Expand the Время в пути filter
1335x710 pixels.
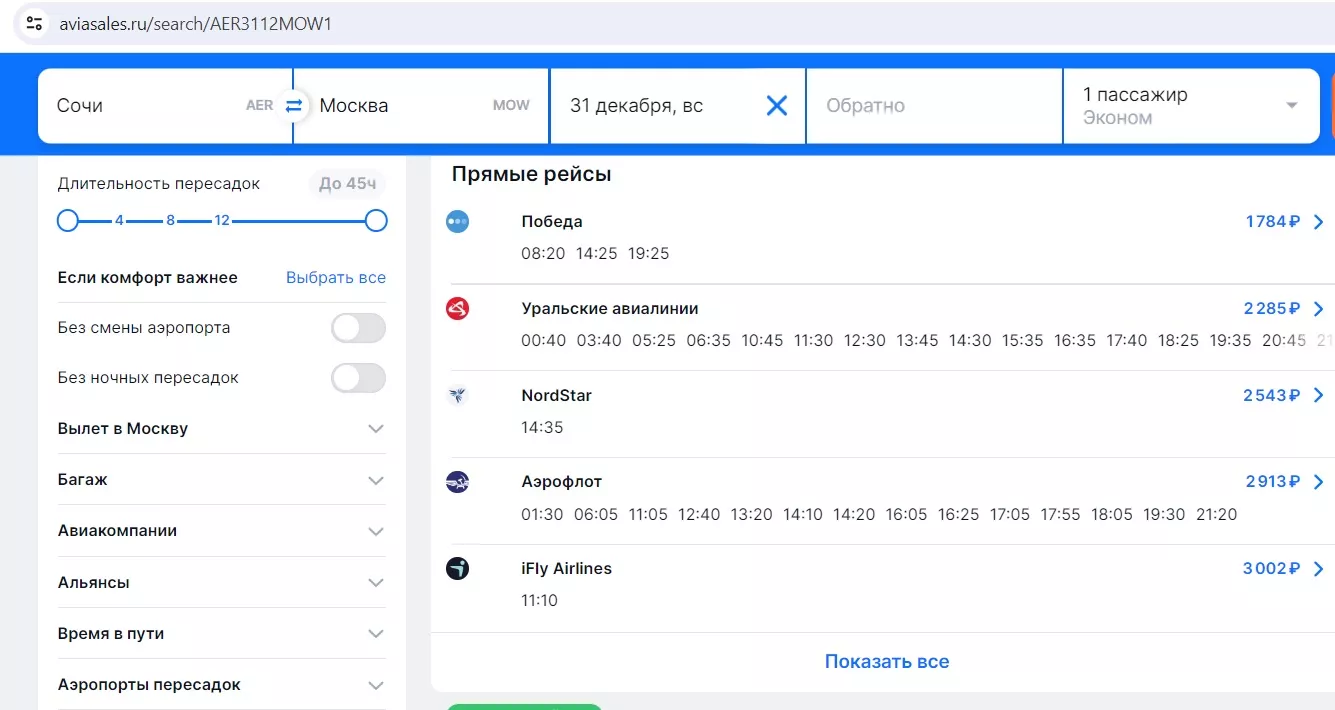tap(375, 634)
